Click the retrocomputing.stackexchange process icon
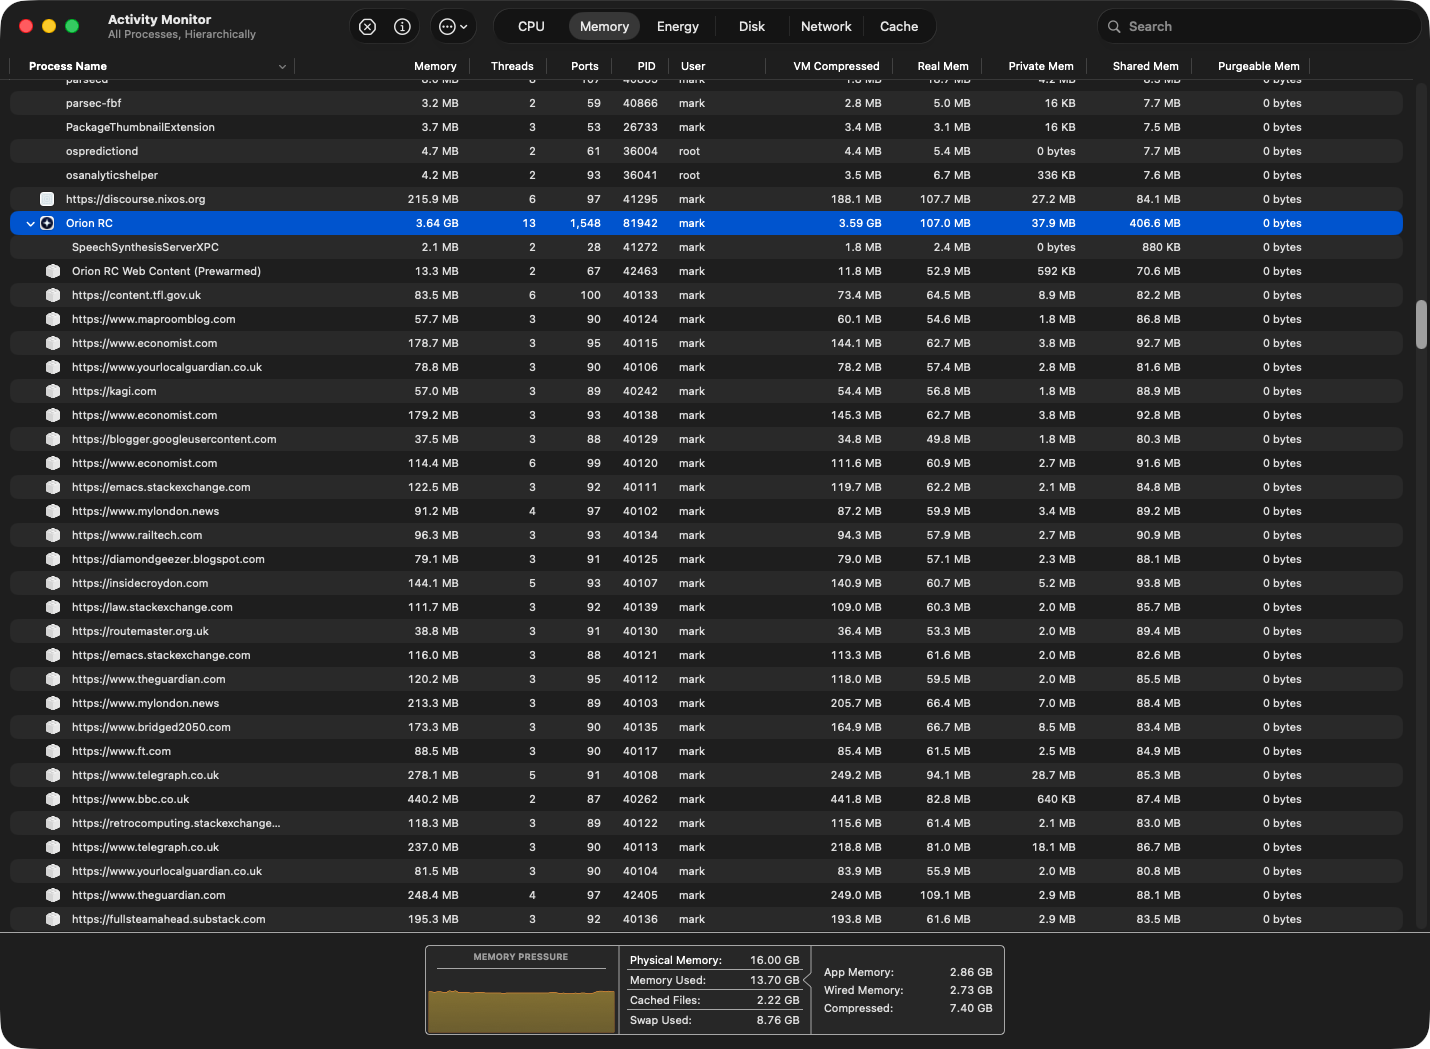 53,823
